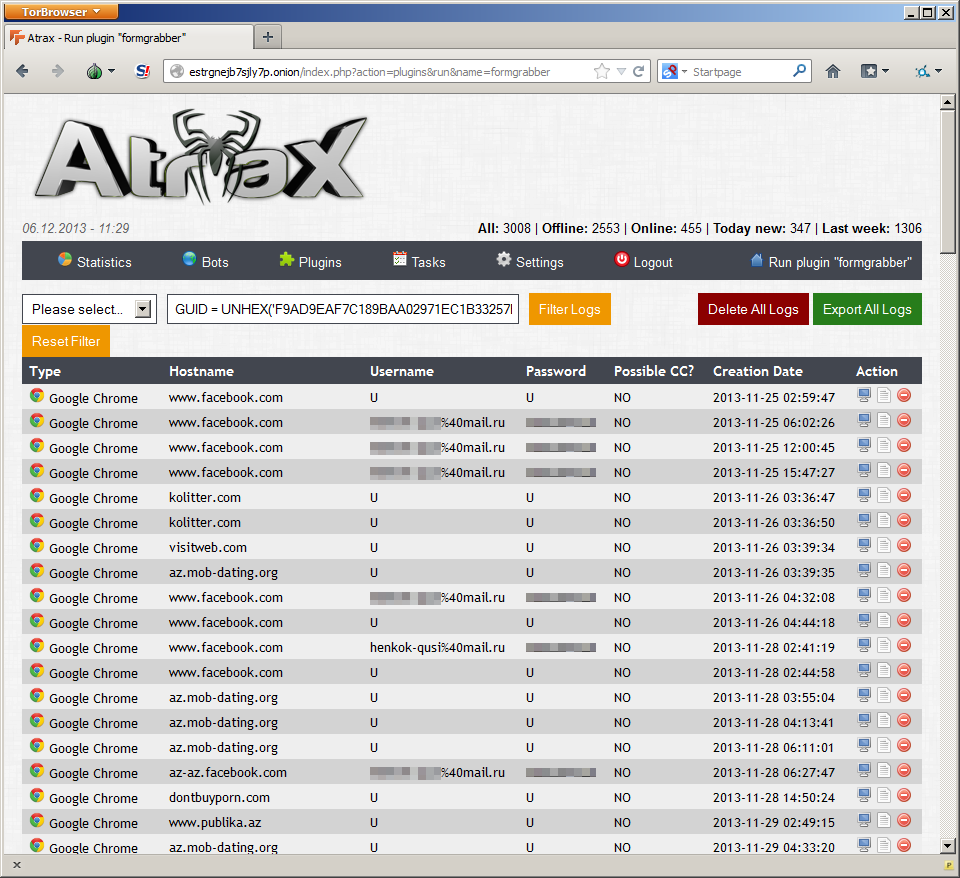This screenshot has width=960, height=878.
Task: Open the Bots menu item
Action: (206, 261)
